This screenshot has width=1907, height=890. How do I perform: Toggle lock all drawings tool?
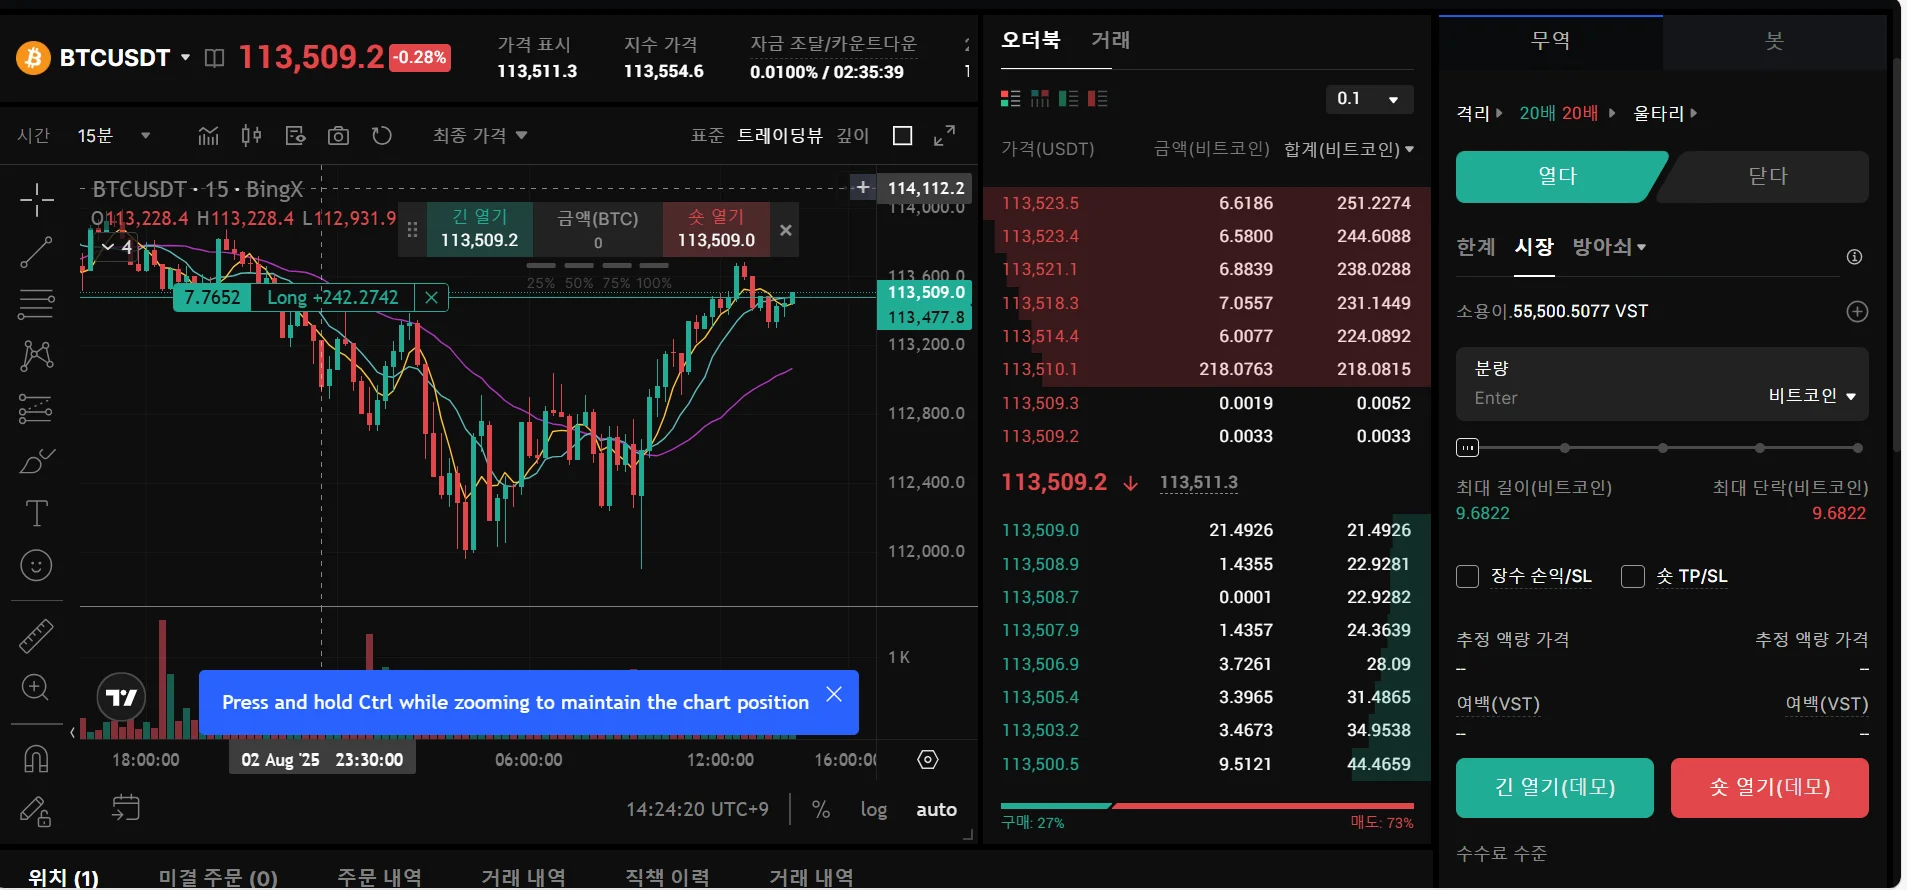pos(36,811)
